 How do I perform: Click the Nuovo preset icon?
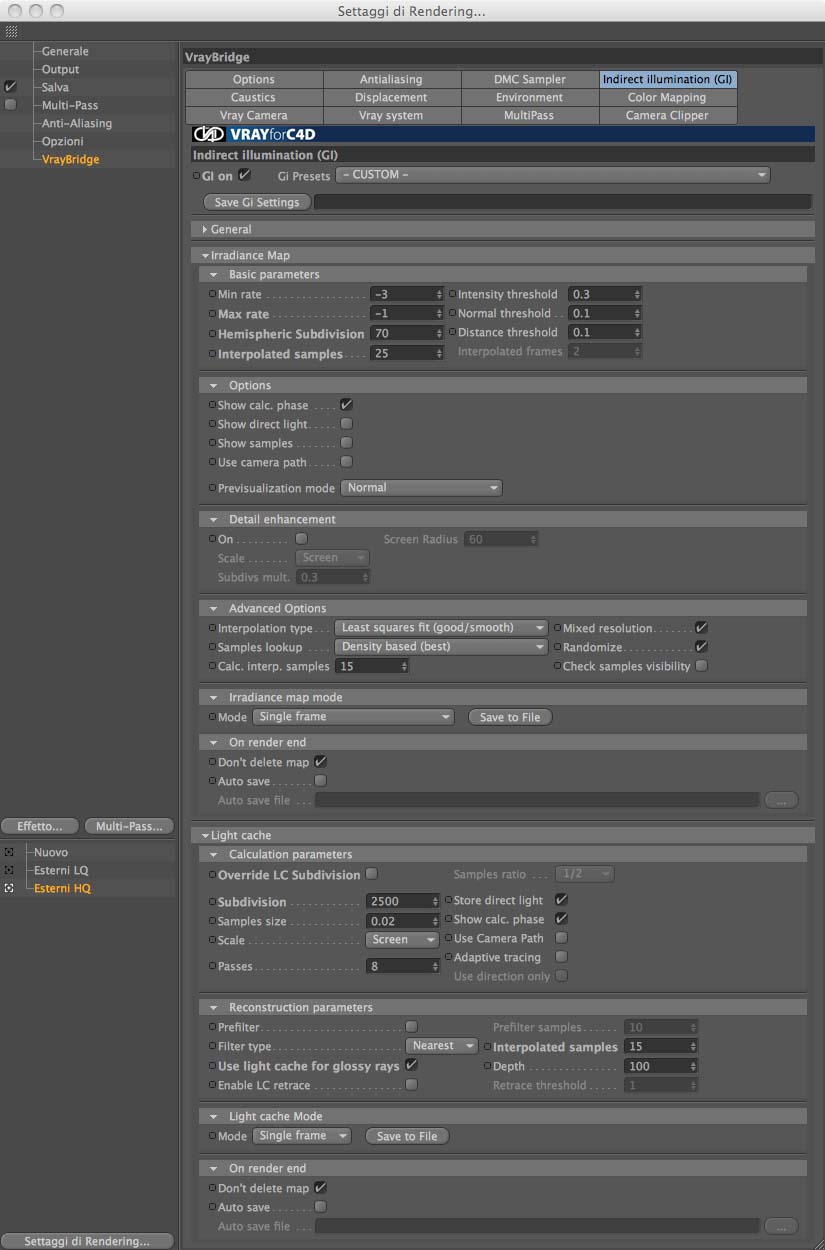9,852
